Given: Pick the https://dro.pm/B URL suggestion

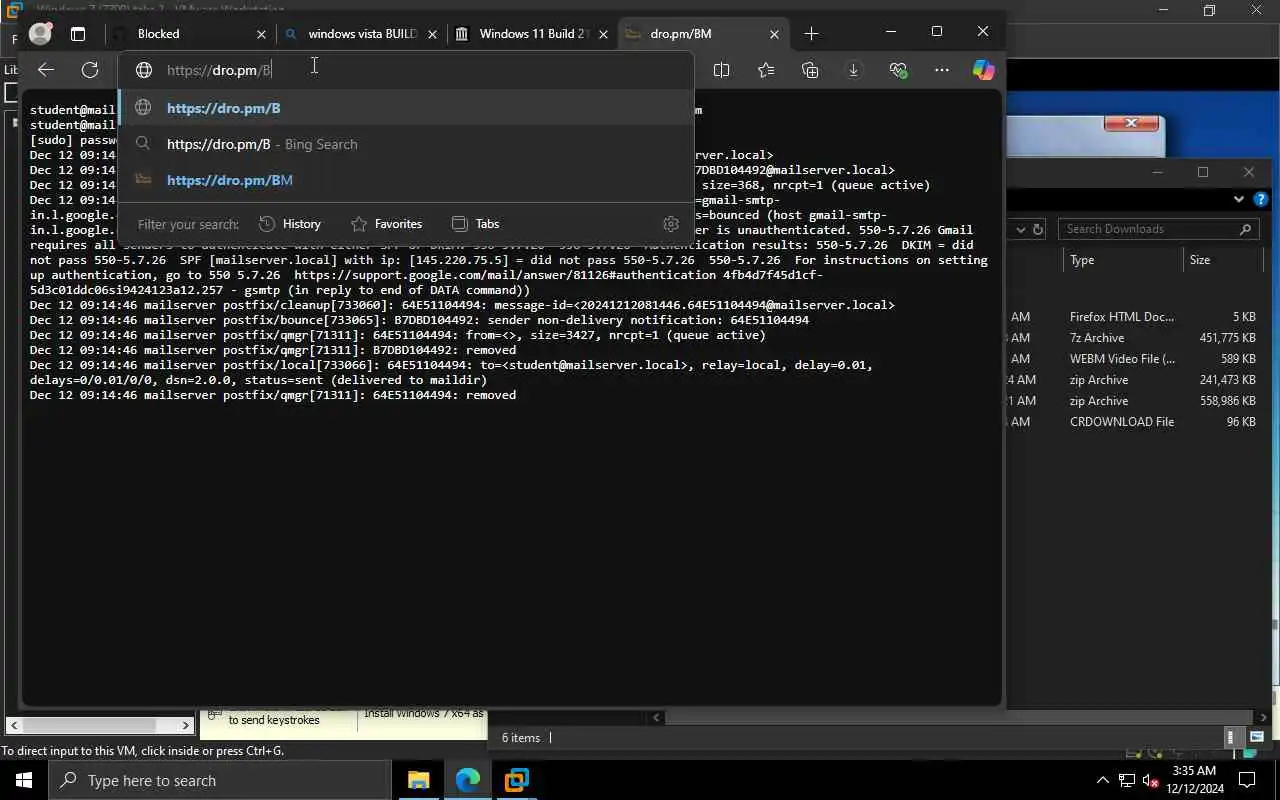Looking at the screenshot, I should (406, 108).
